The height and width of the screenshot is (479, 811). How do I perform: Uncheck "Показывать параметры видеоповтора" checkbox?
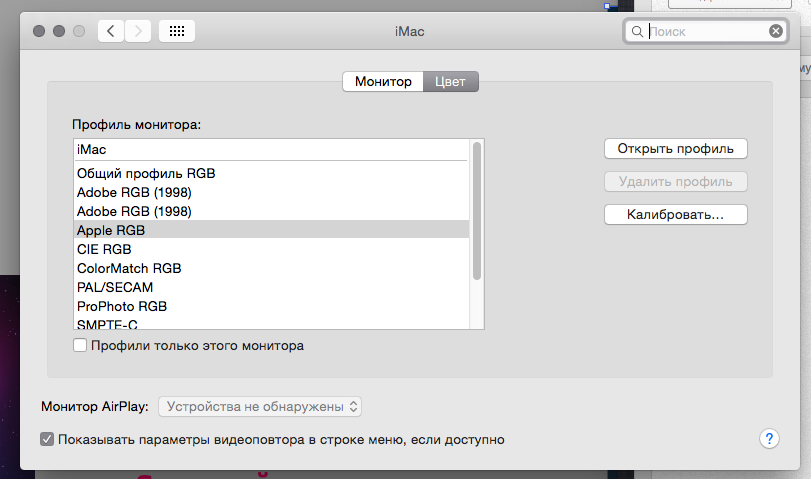(47, 439)
